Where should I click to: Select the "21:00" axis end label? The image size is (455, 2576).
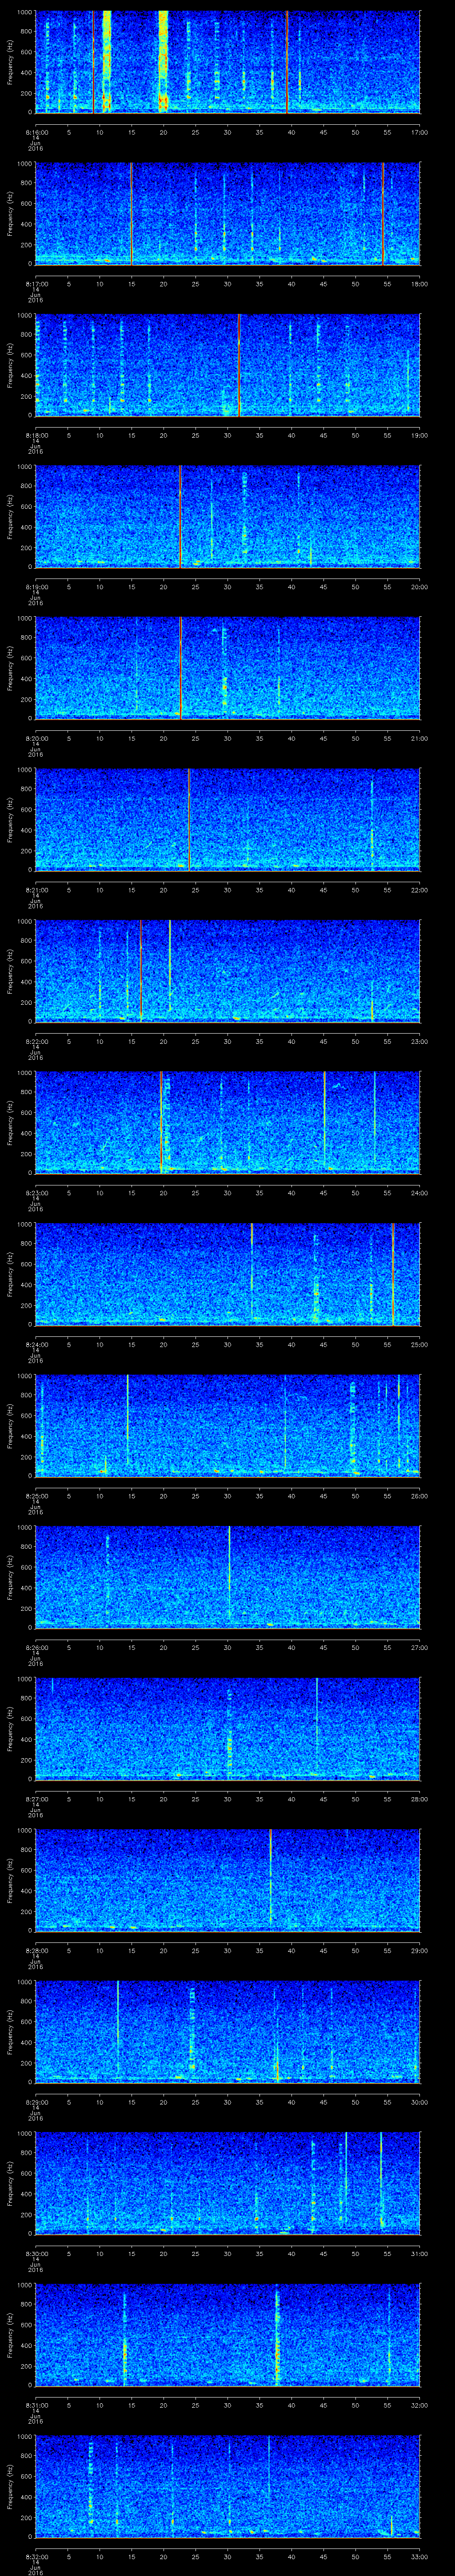pyautogui.click(x=419, y=738)
